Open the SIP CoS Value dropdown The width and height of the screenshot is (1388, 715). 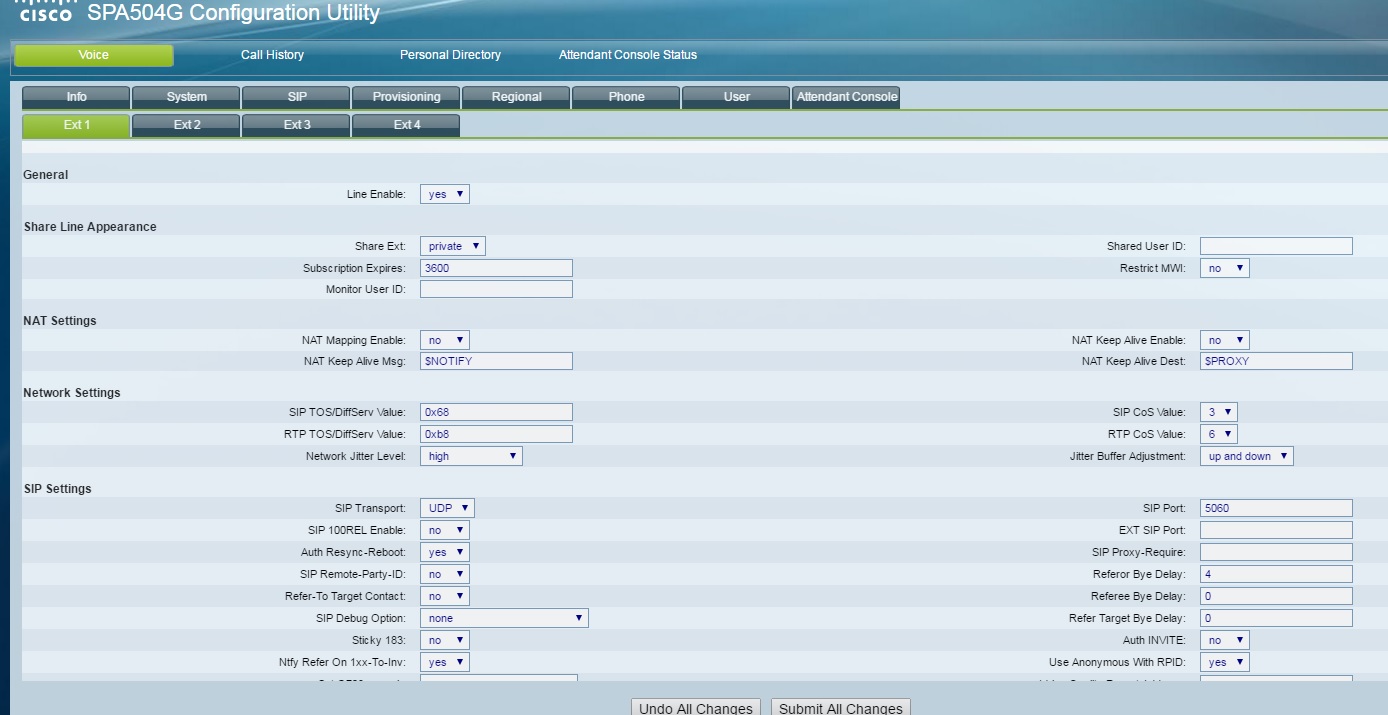pyautogui.click(x=1219, y=412)
